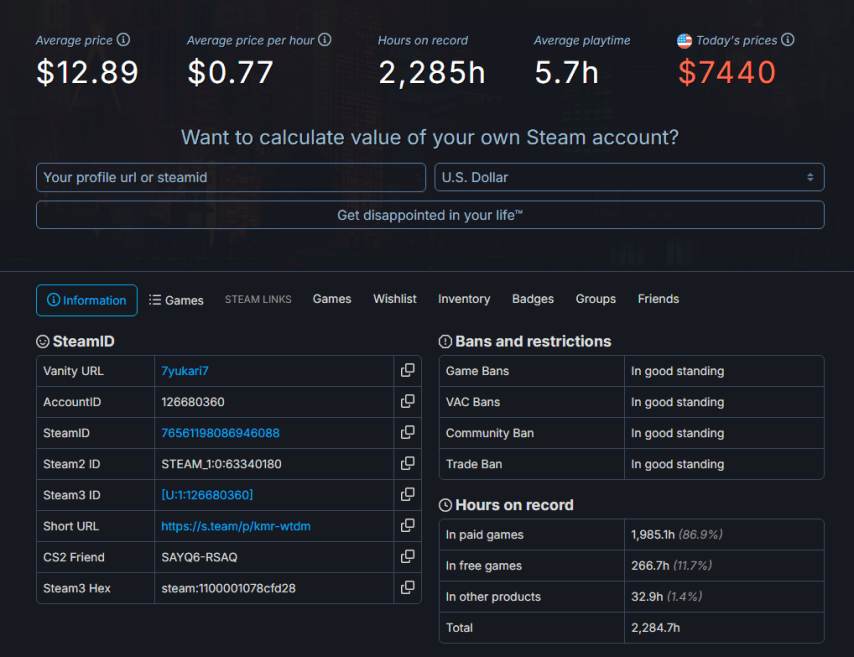The height and width of the screenshot is (657, 854).
Task: Open the 76561198086946088 SteamID link
Action: (218, 432)
